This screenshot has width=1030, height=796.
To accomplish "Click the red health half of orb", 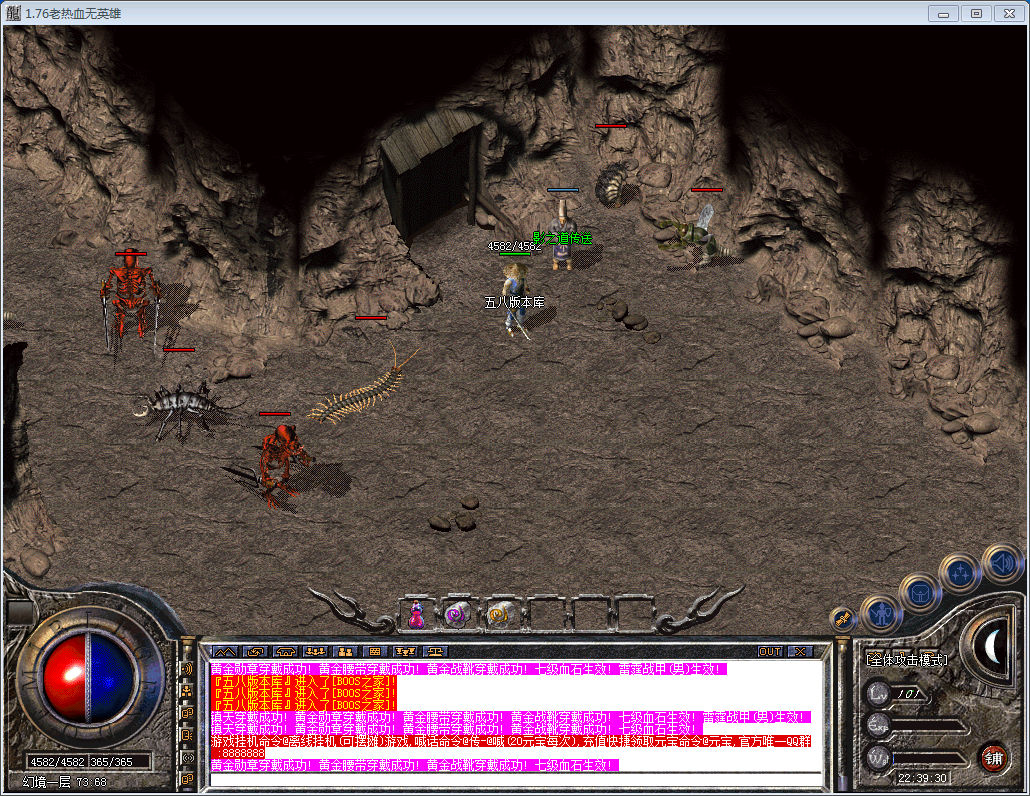I will (x=64, y=678).
